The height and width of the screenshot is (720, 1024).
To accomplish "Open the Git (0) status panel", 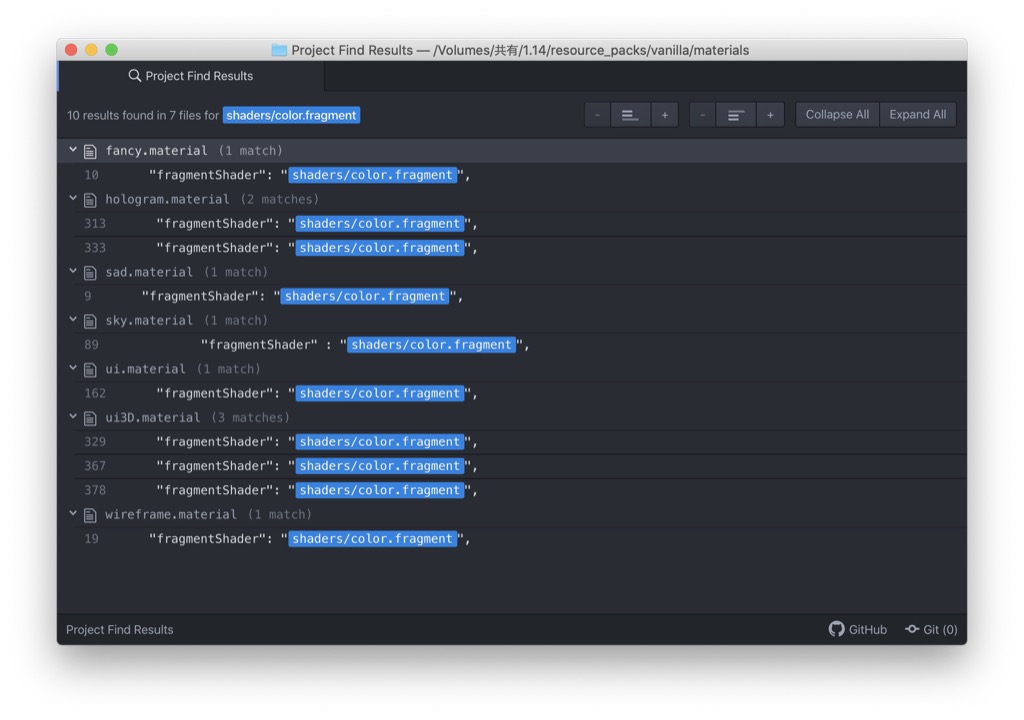I will [931, 629].
